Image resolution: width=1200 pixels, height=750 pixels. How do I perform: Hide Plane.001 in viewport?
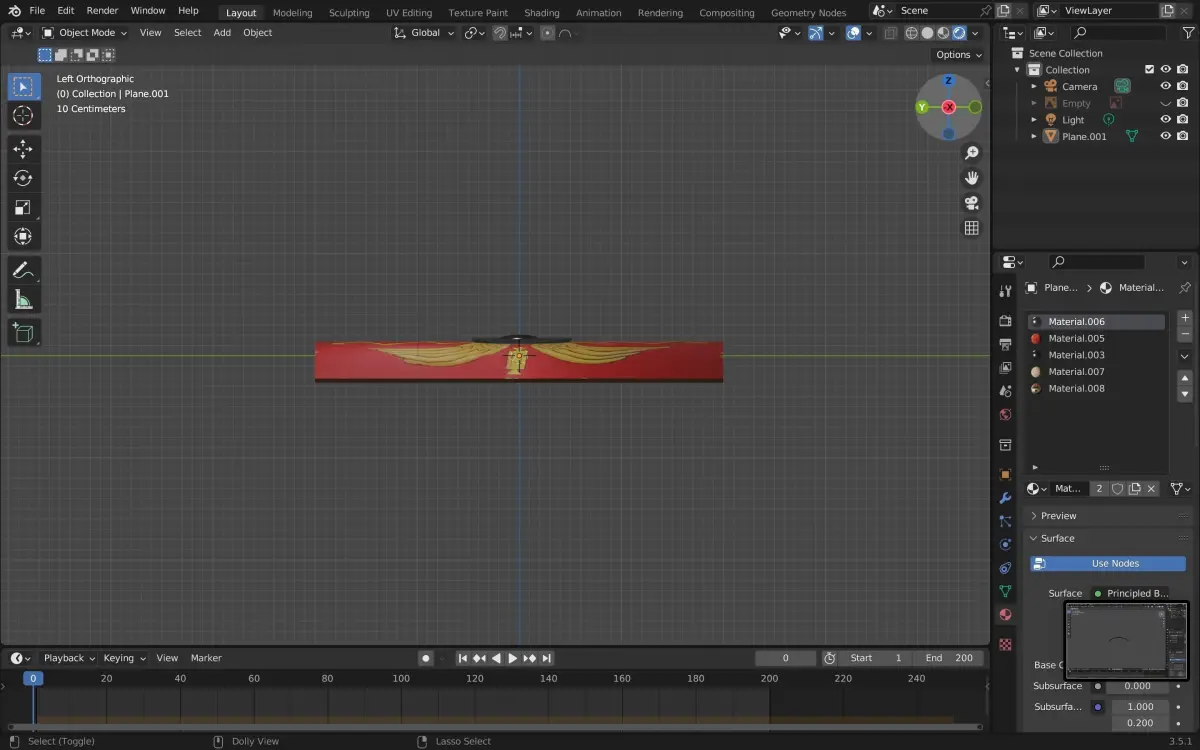point(1166,136)
